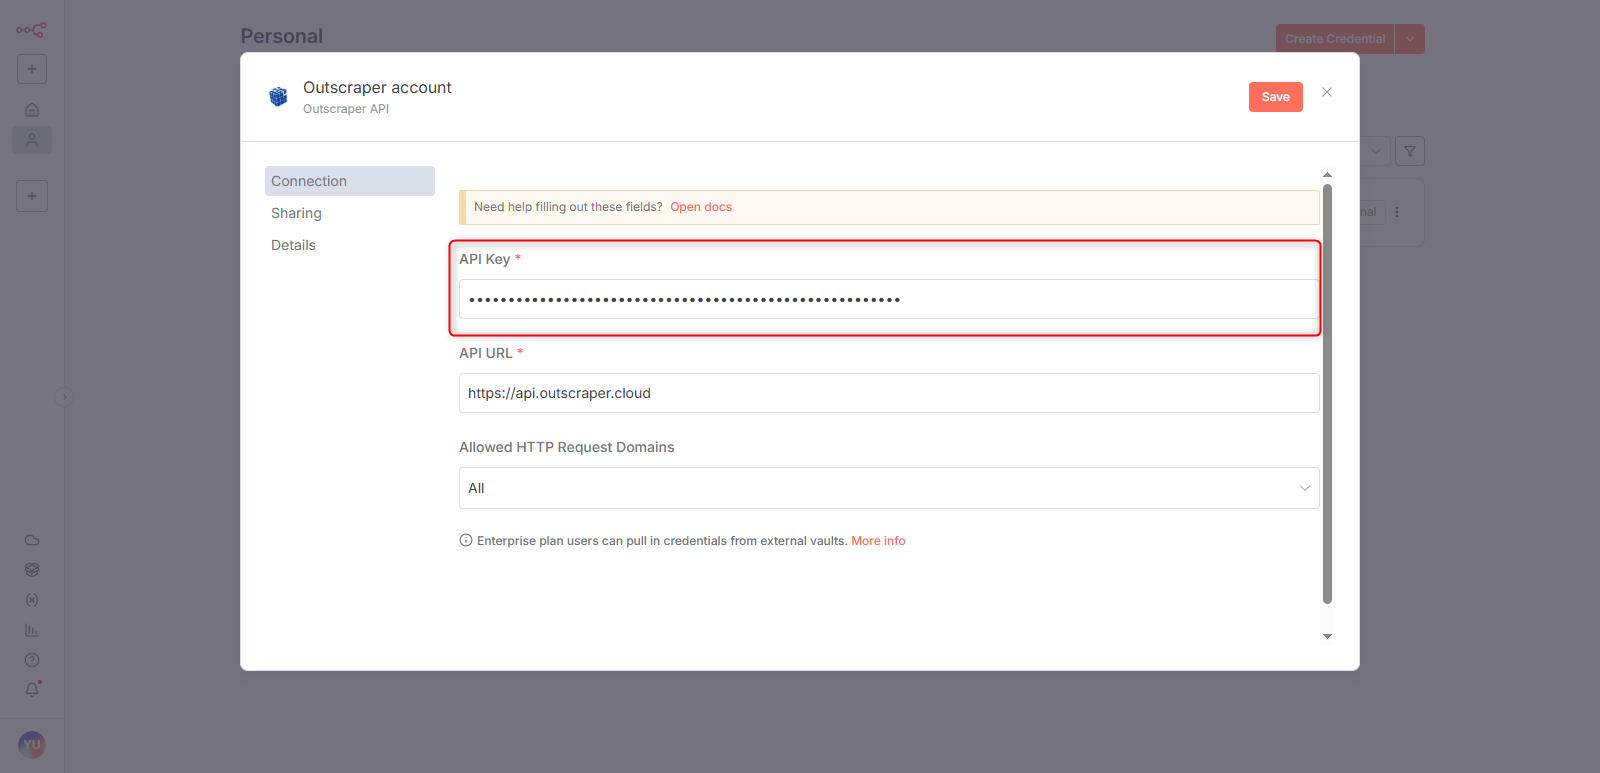Select the Personal user icon in sidebar
The width and height of the screenshot is (1600, 773).
pos(32,140)
